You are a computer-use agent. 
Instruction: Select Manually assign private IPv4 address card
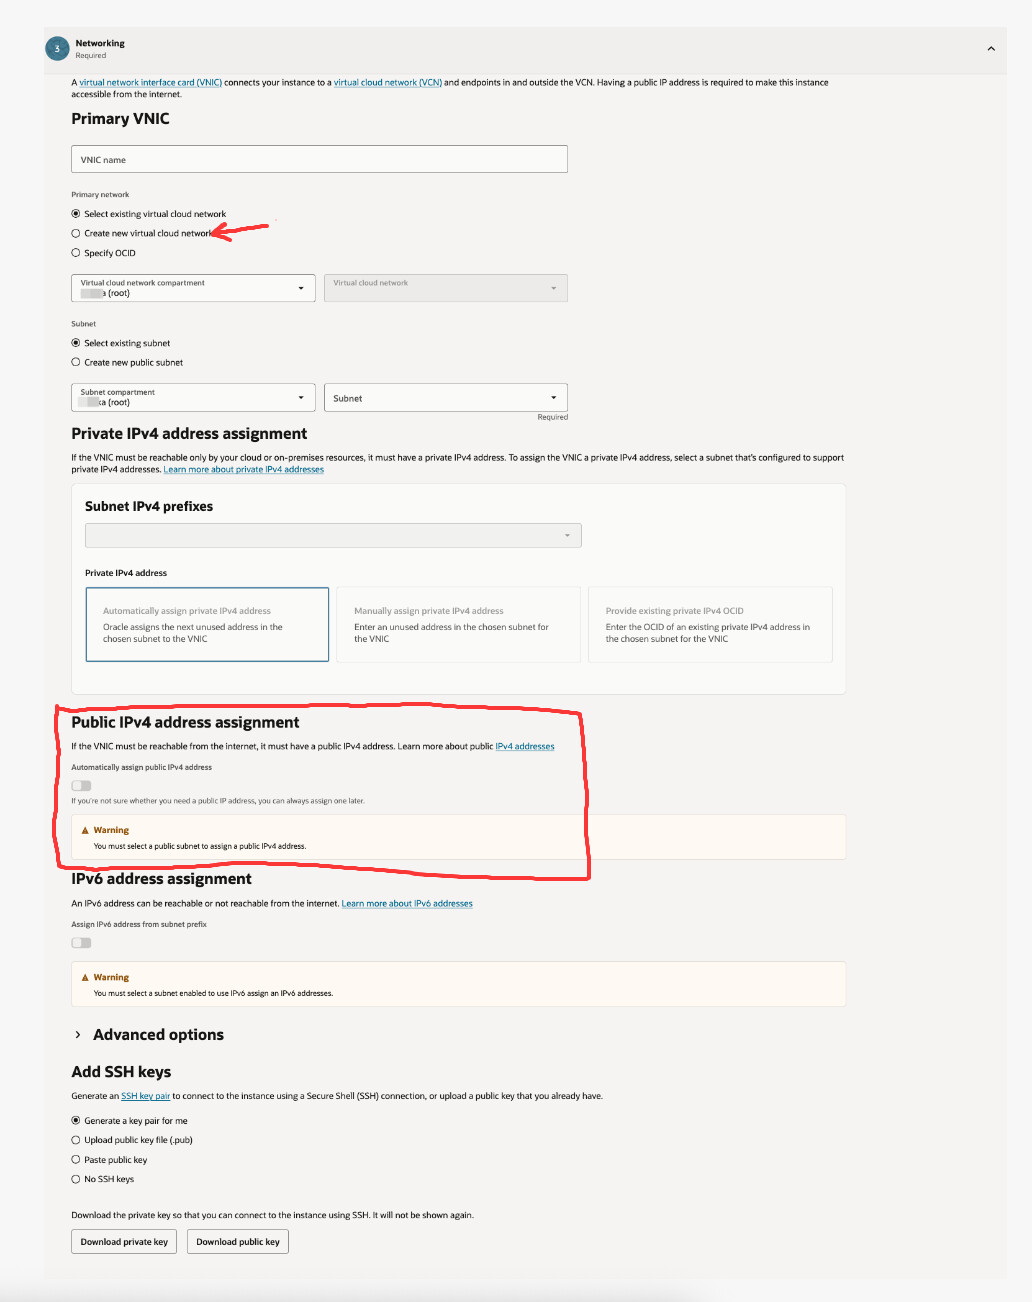click(458, 624)
